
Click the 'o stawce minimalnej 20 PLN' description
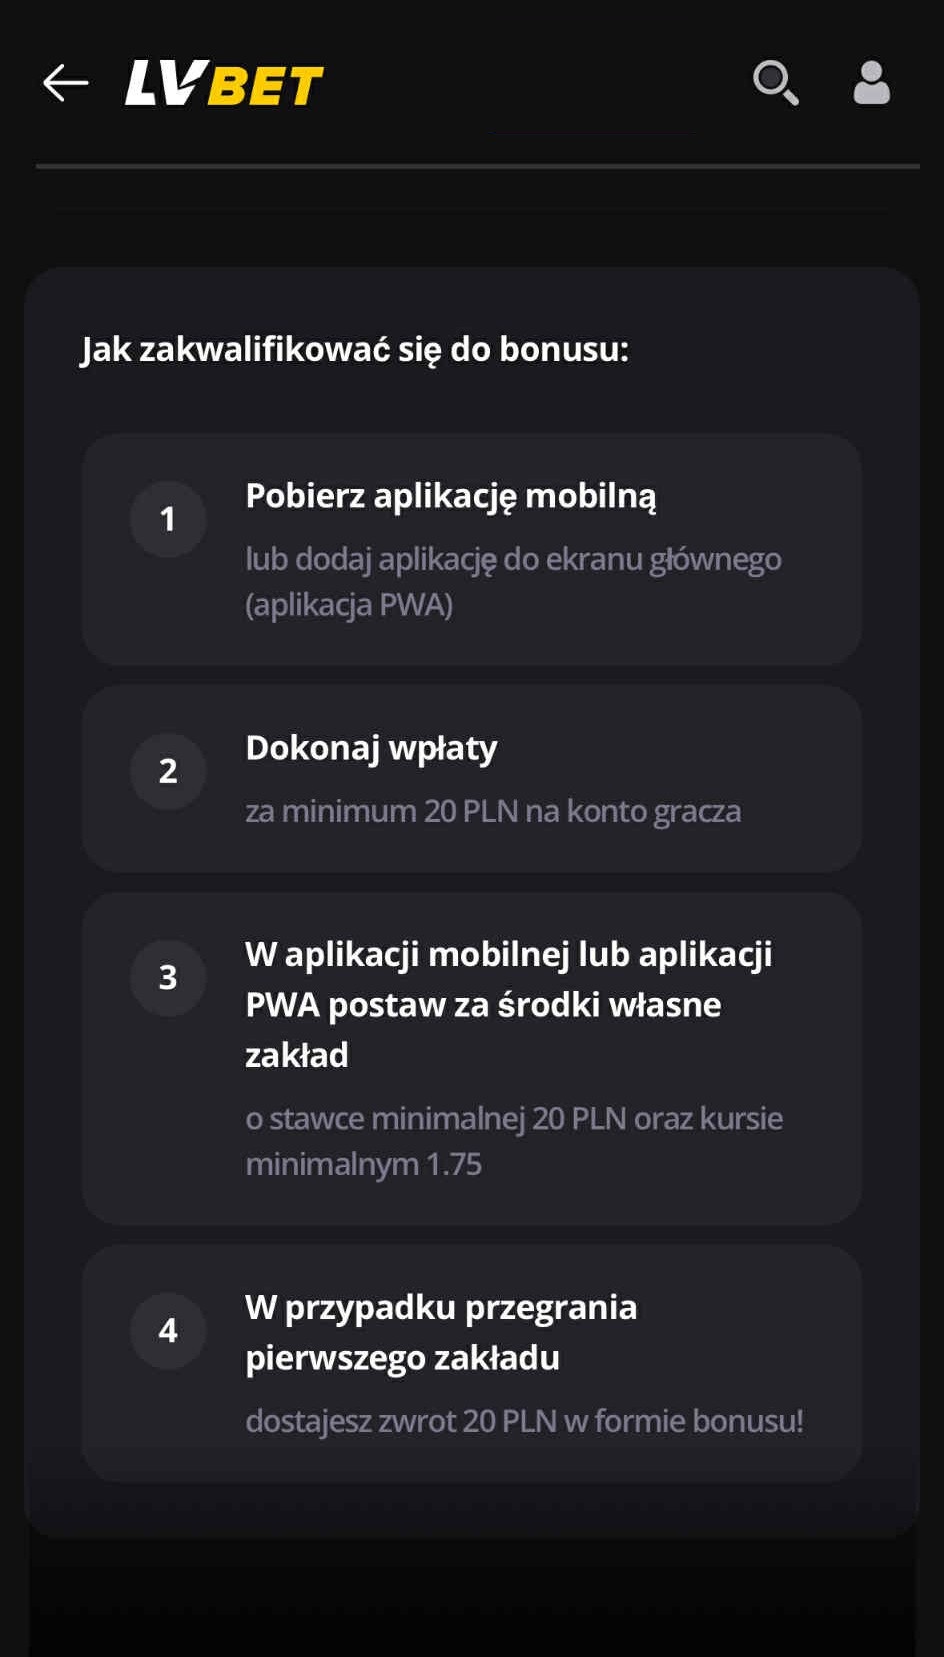tap(436, 1118)
